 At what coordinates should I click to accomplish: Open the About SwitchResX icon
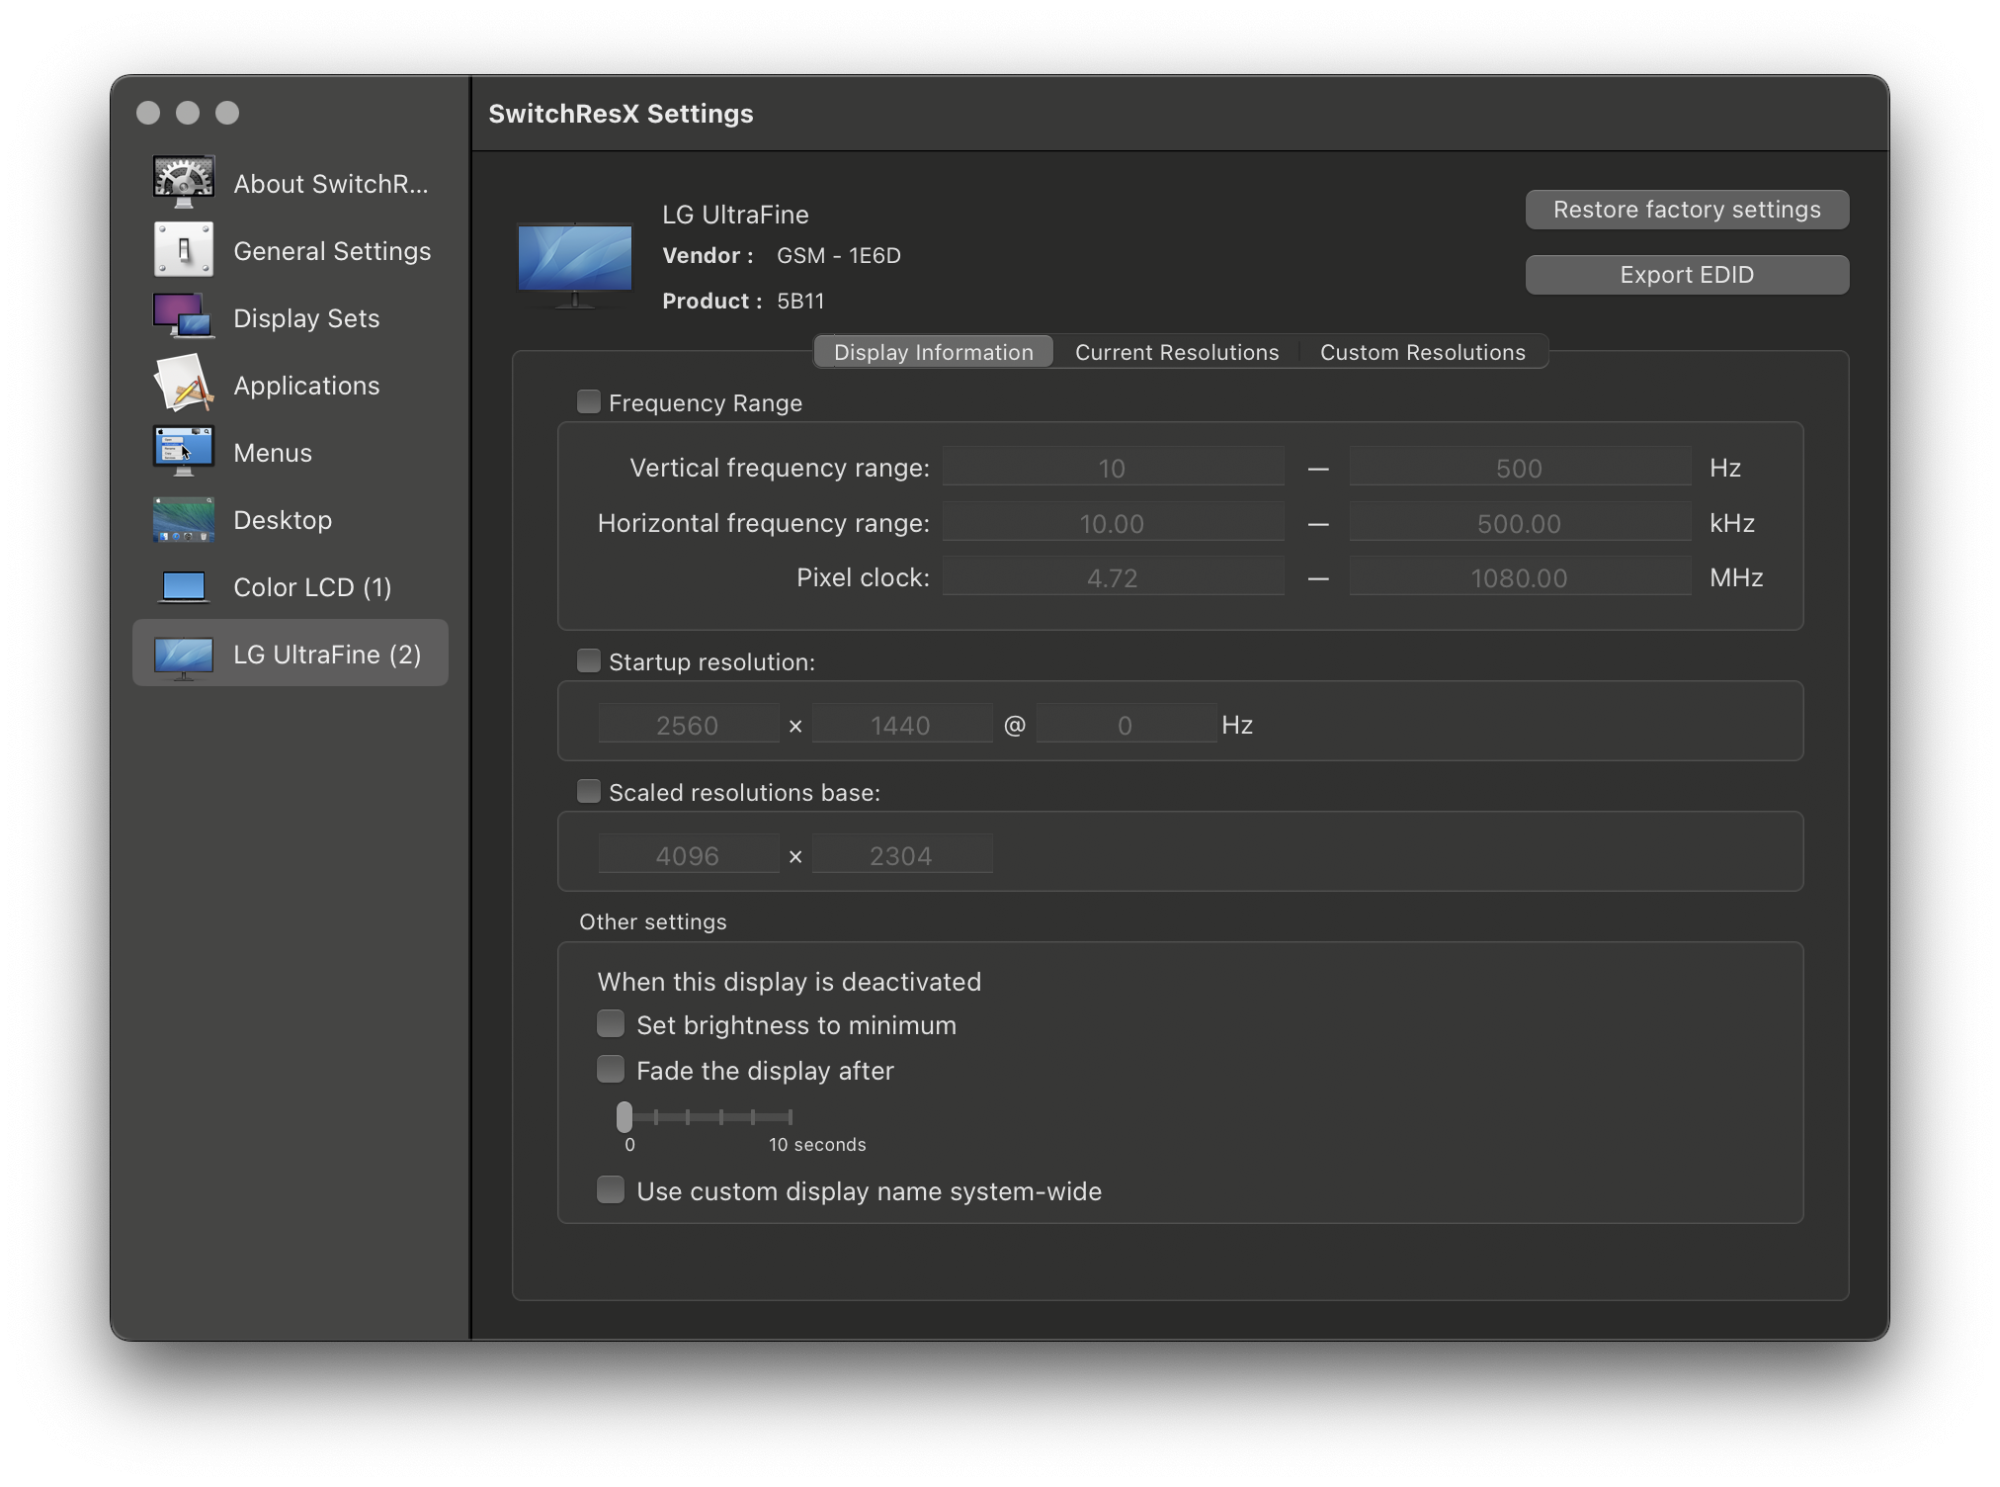183,183
